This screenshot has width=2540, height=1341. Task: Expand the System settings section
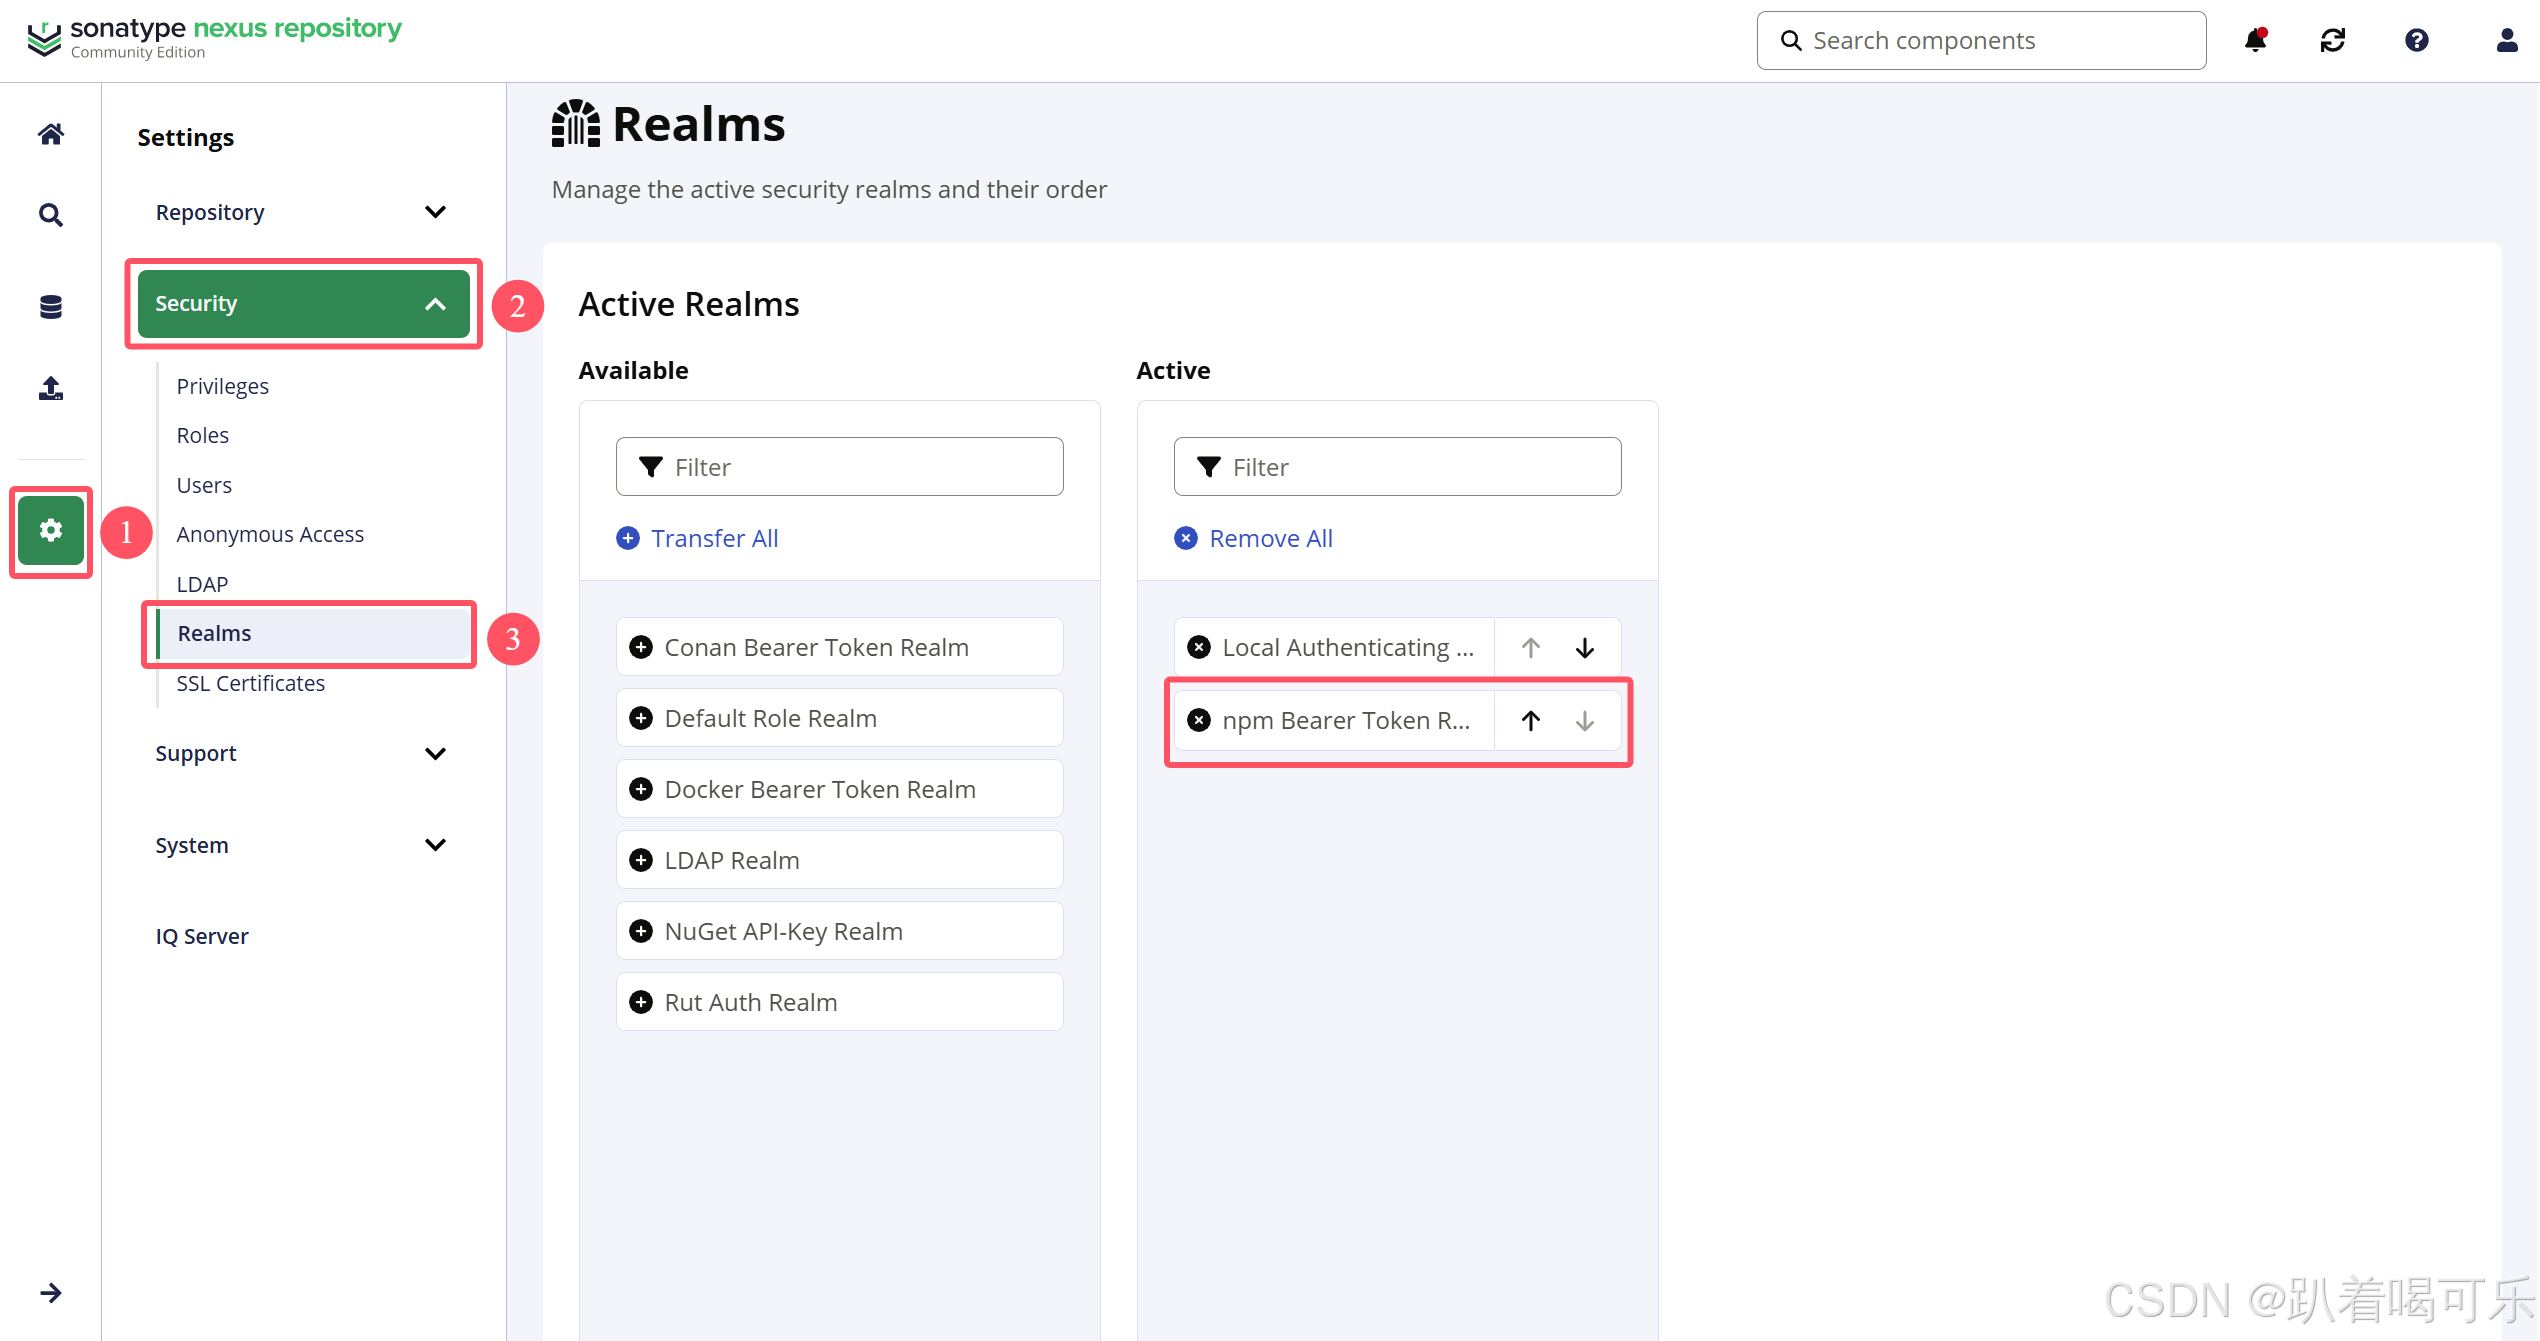(303, 845)
